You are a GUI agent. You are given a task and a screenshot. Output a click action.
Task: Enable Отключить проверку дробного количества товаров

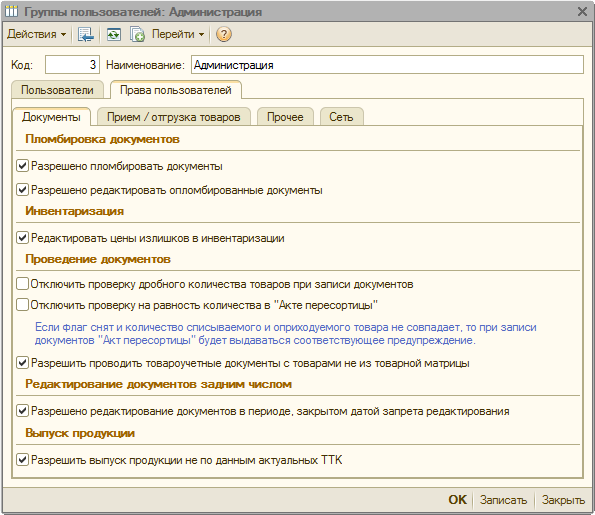coord(22,284)
